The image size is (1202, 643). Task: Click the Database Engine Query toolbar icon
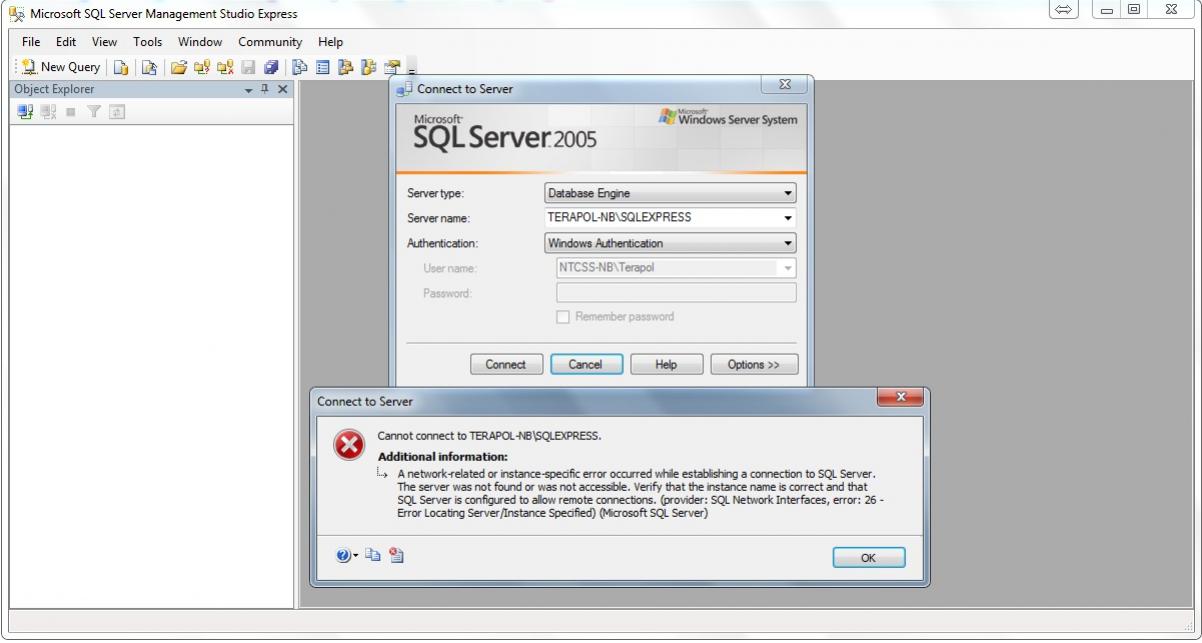click(120, 67)
